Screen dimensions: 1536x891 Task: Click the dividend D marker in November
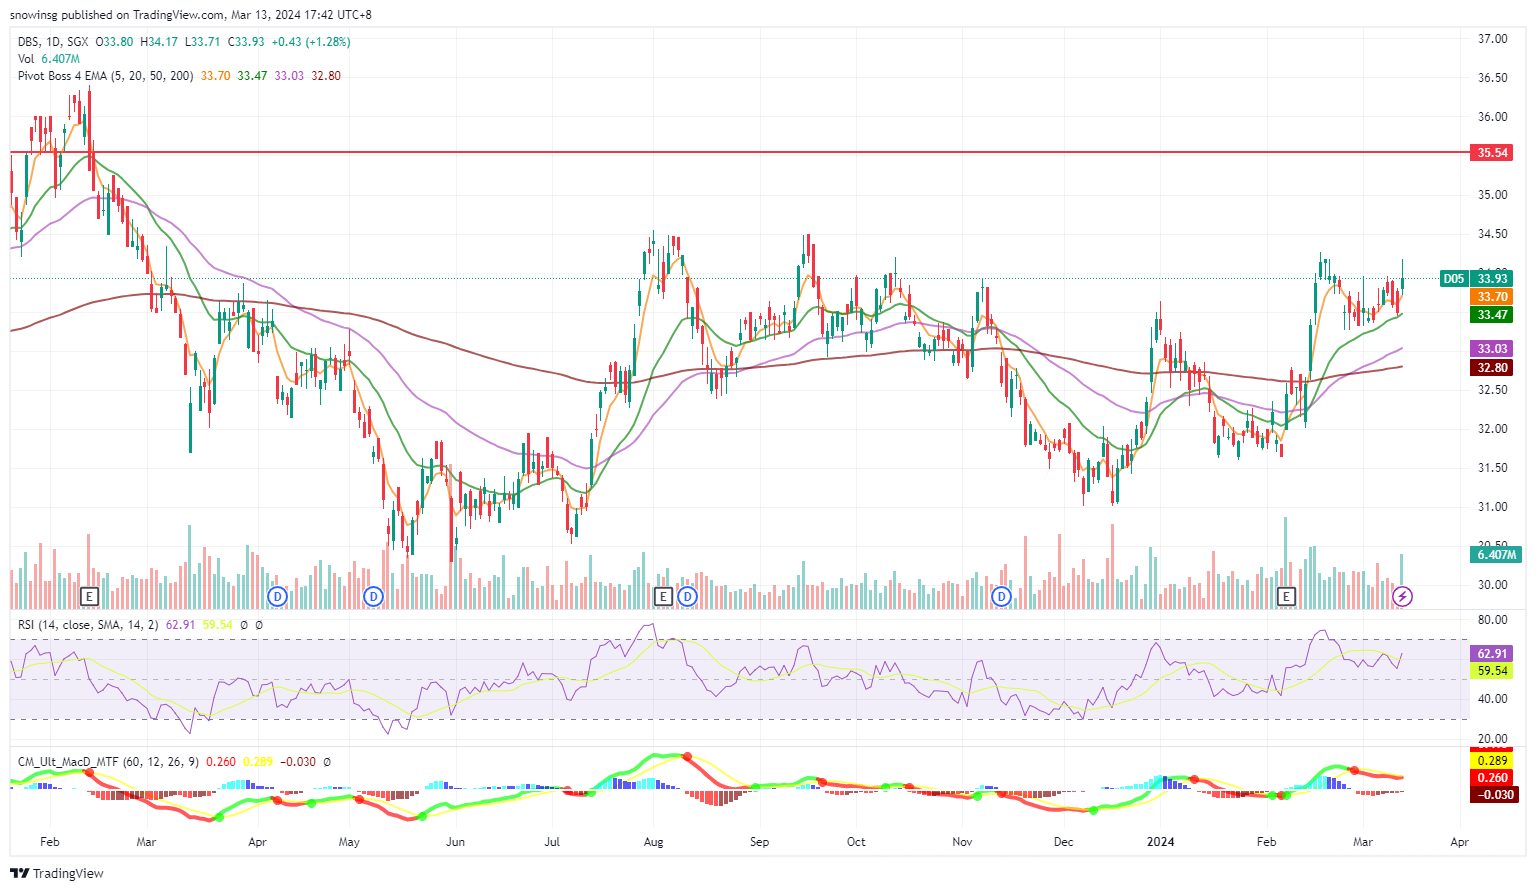[x=1001, y=597]
